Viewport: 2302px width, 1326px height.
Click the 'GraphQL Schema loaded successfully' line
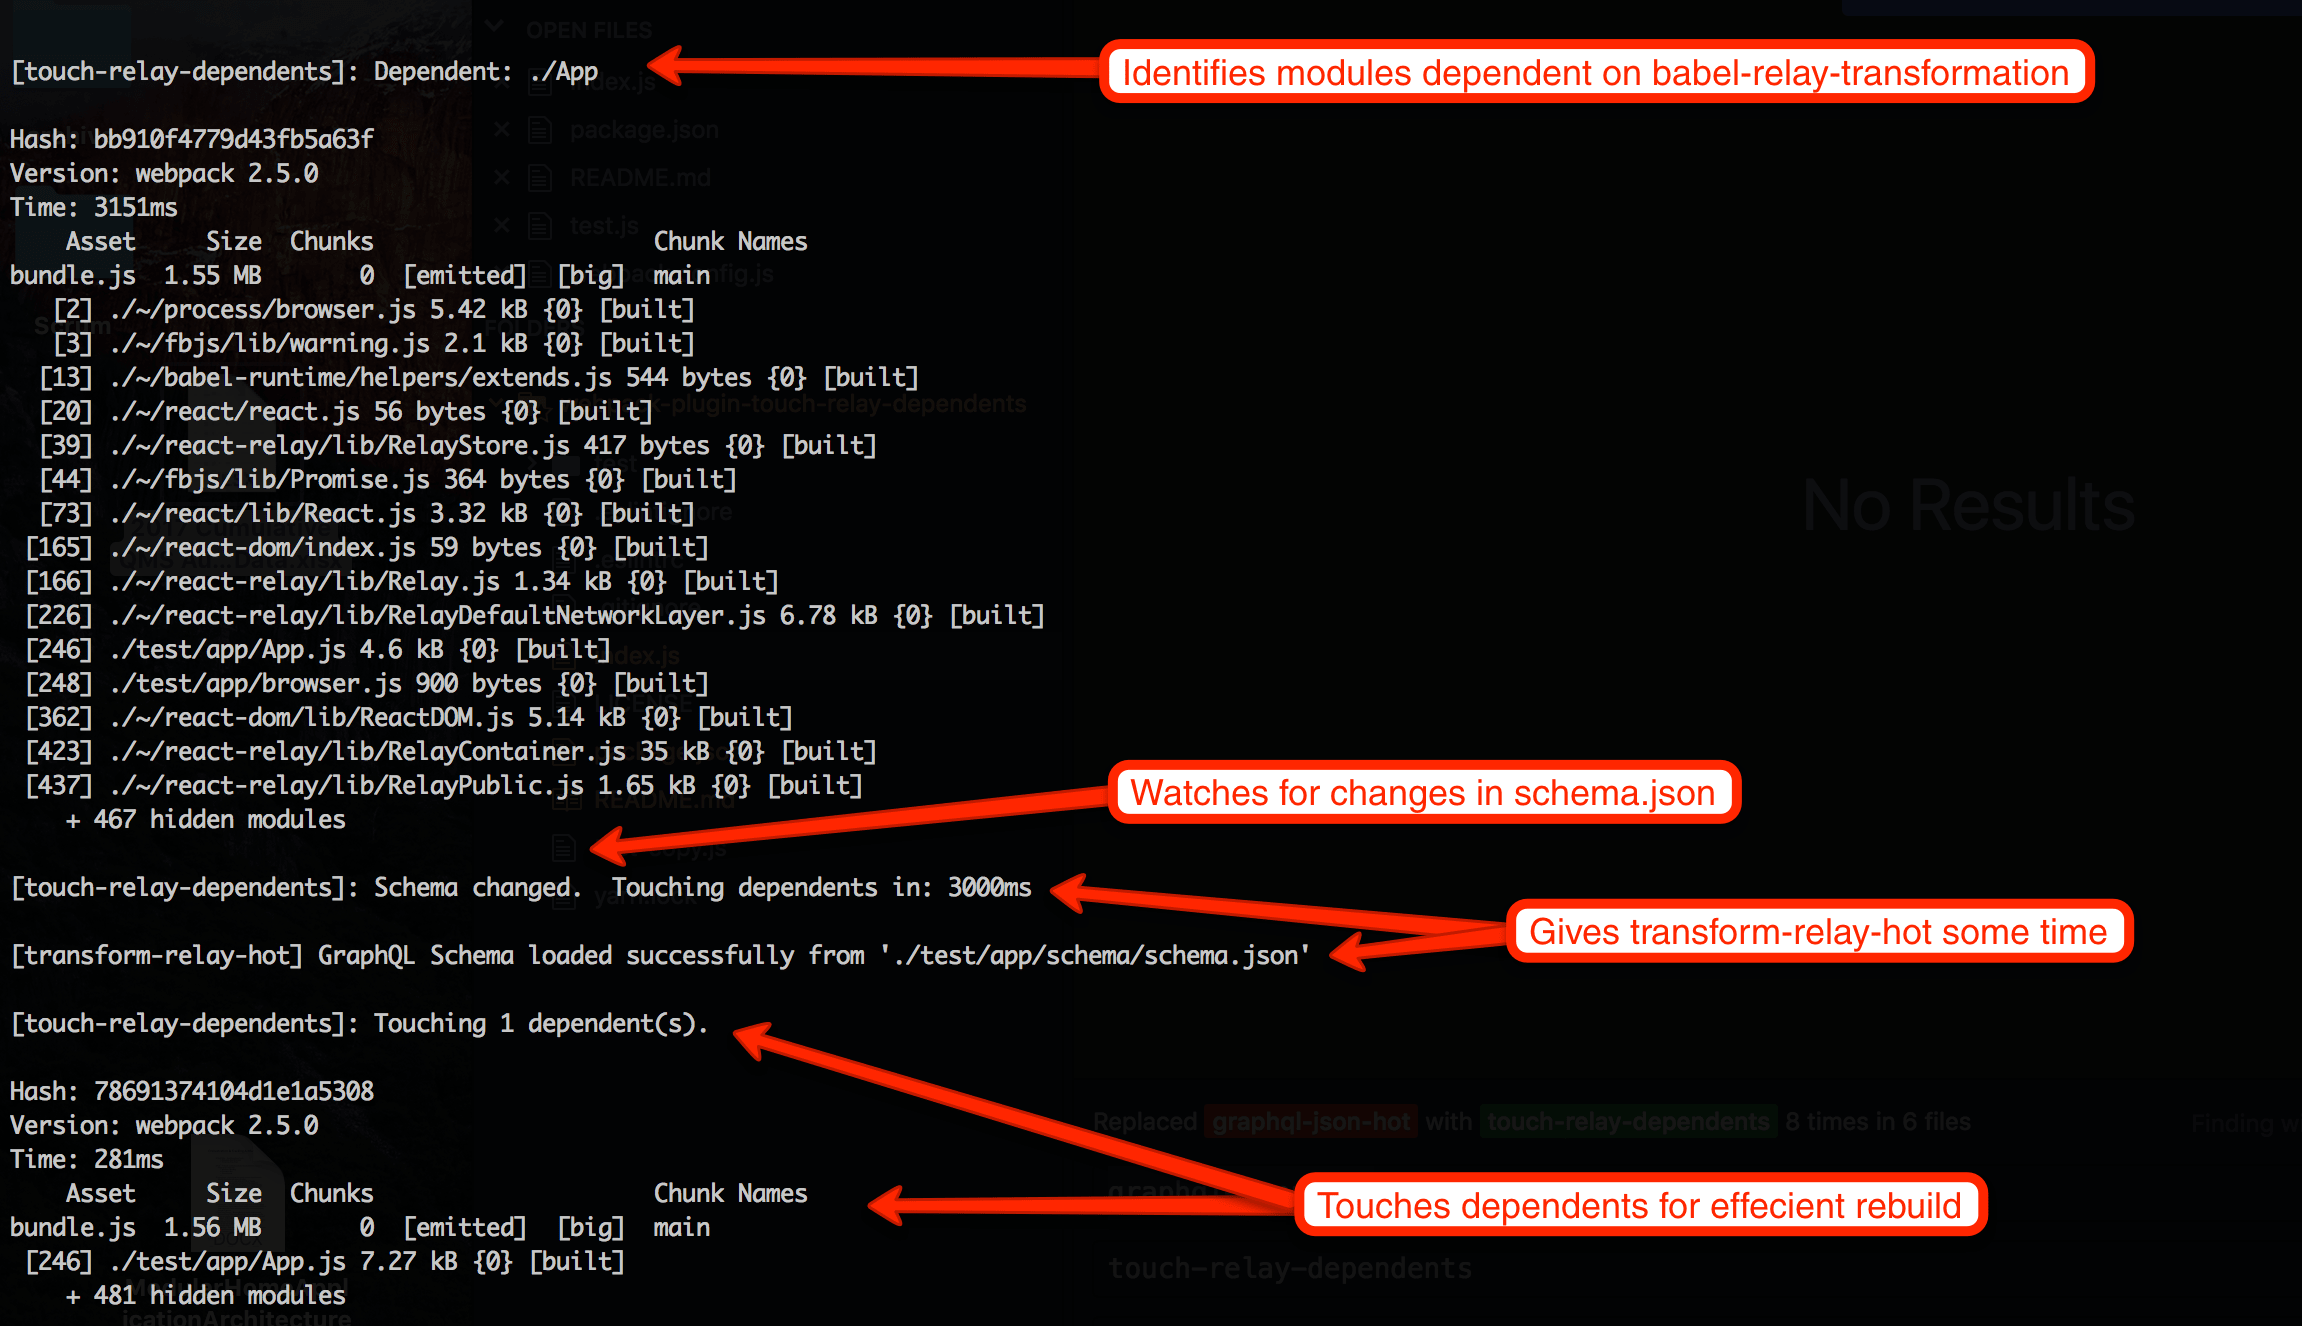point(660,955)
